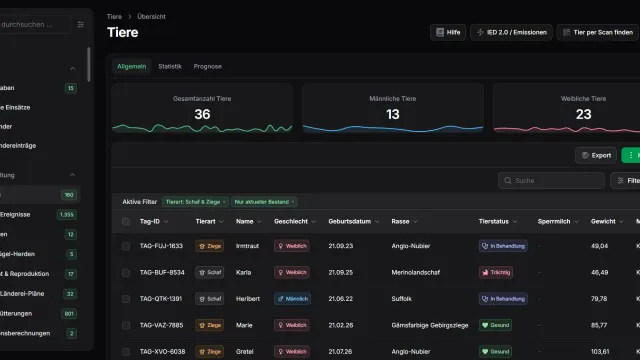
Task: Click the Männliche Tiere card
Action: tap(393, 109)
